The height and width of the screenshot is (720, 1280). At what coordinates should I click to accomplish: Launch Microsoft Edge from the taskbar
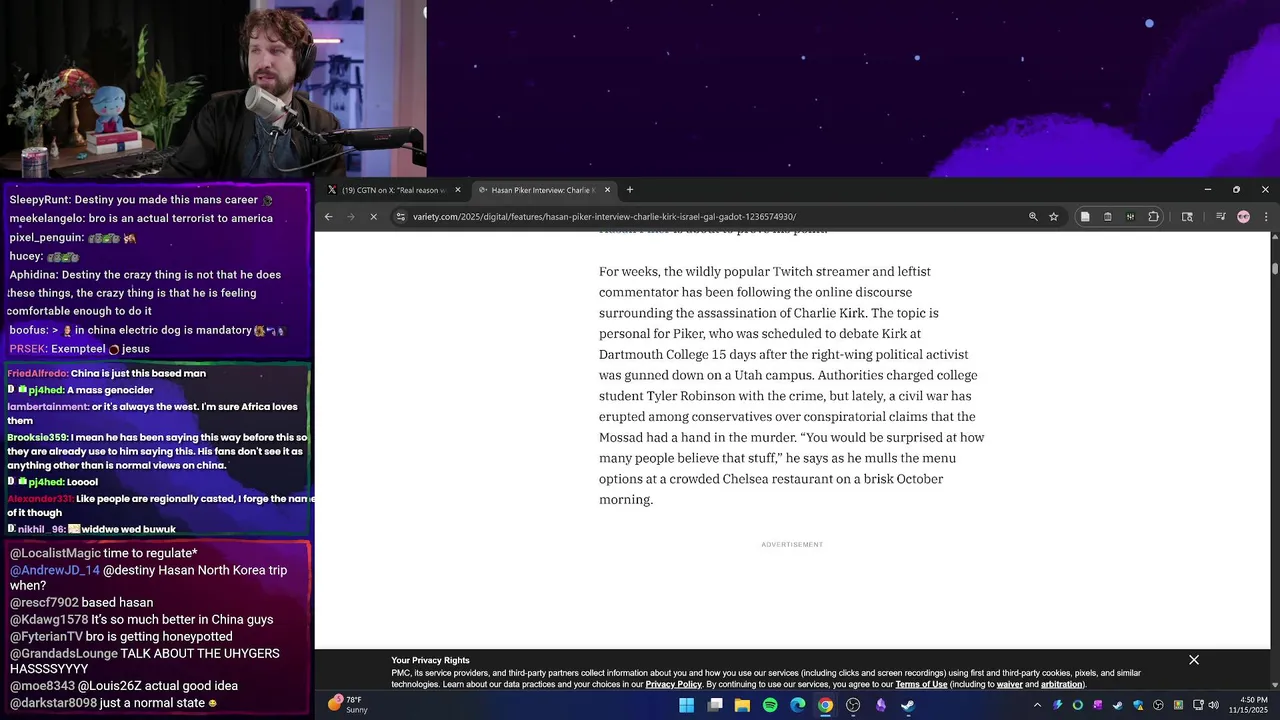click(x=797, y=705)
